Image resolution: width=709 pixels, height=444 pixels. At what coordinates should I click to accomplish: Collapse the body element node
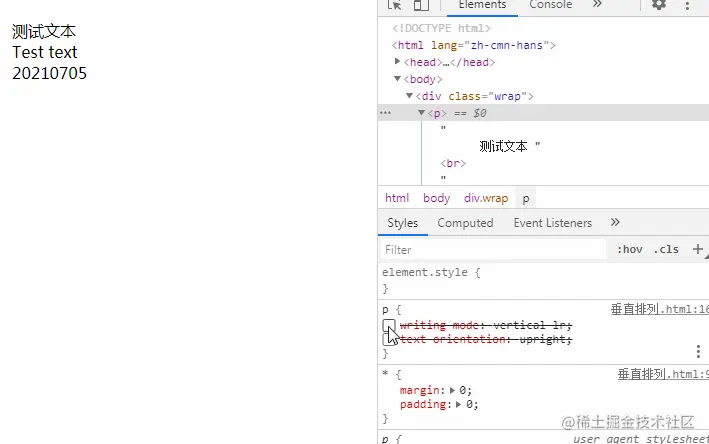397,79
